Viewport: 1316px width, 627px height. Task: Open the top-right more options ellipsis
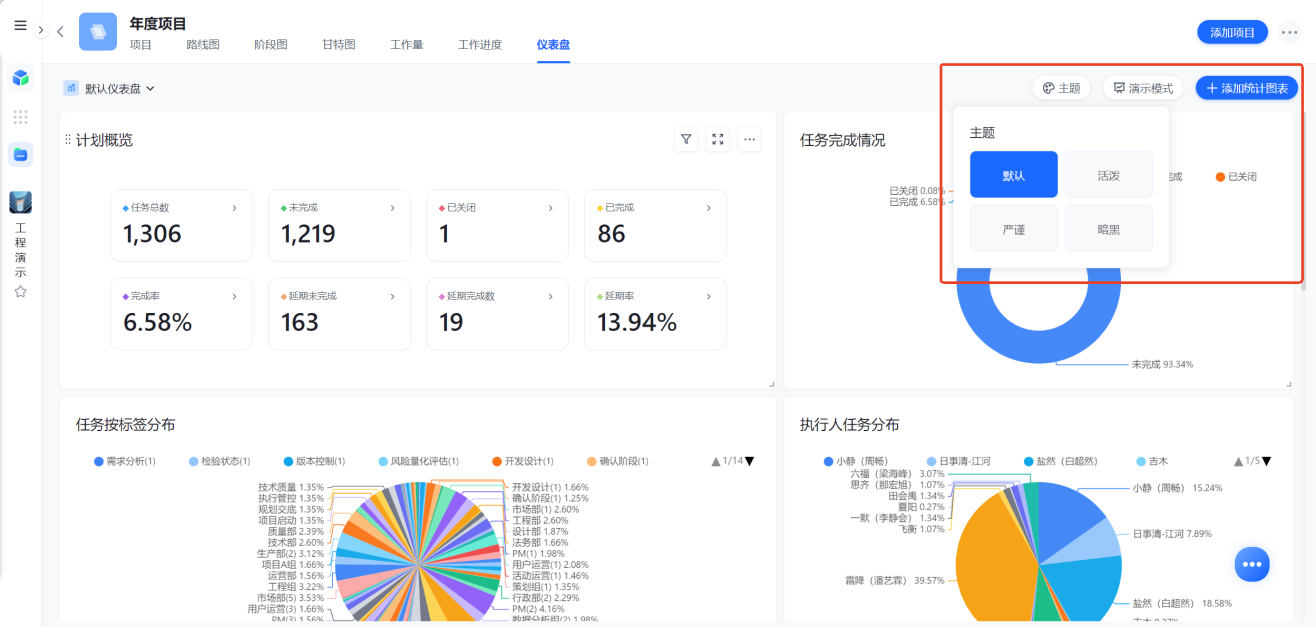pos(1289,32)
